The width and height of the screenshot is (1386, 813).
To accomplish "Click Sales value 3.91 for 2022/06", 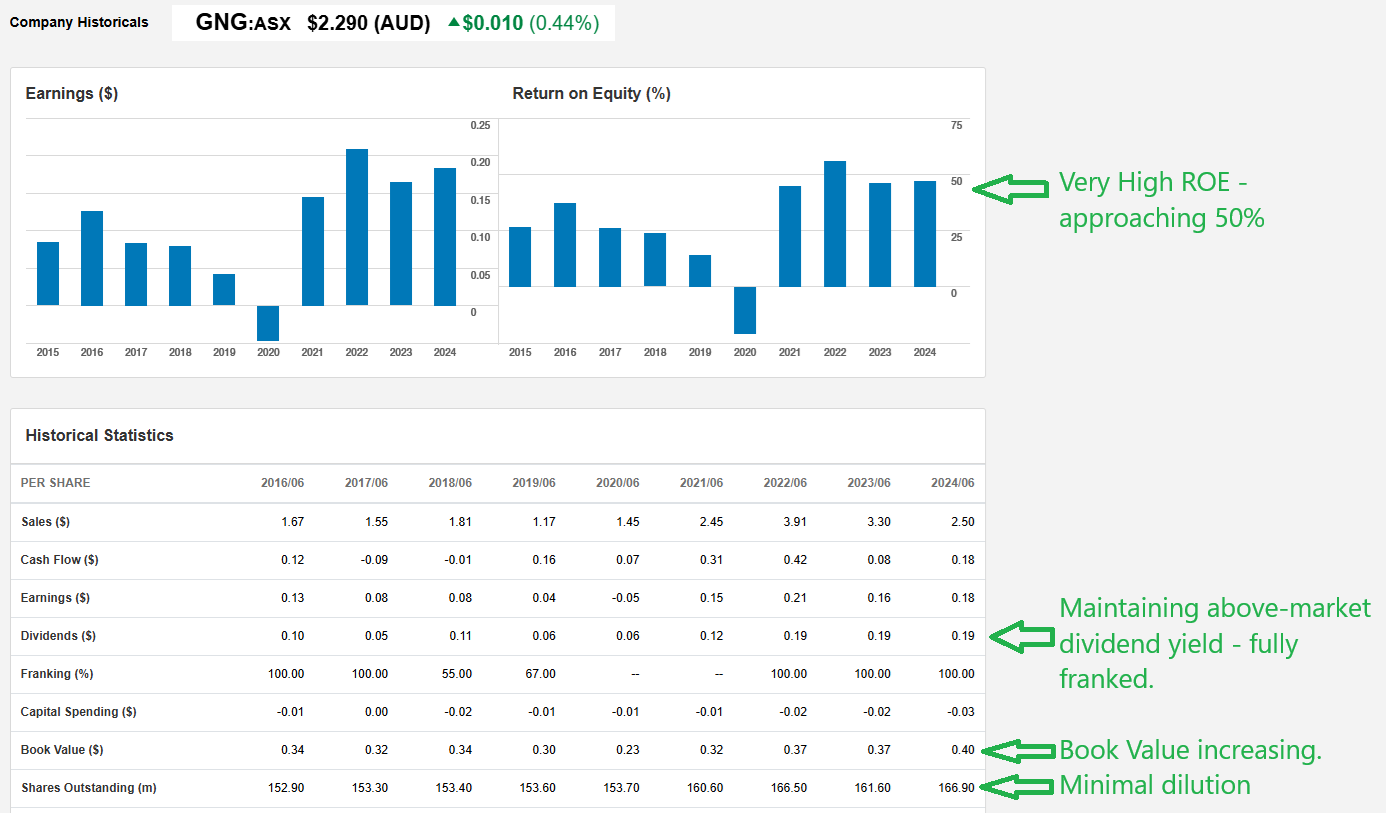I will [796, 522].
